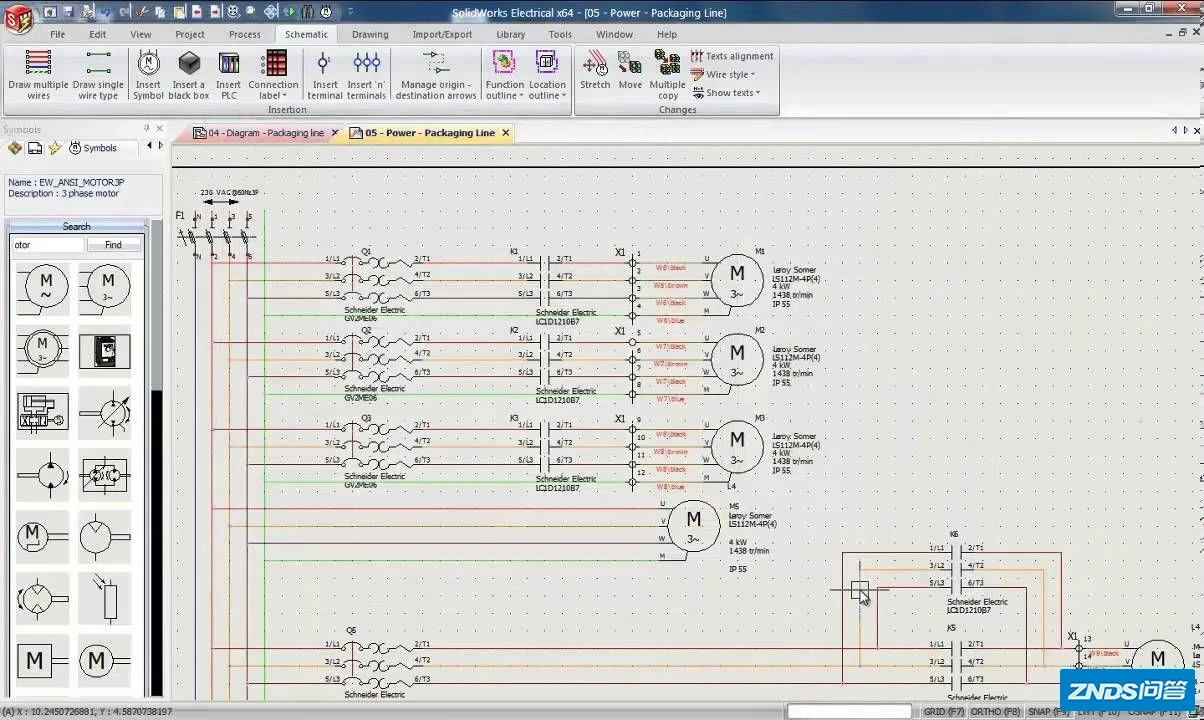Expand the Wire style dropdown
Viewport: 1204px width, 720px height.
729,75
